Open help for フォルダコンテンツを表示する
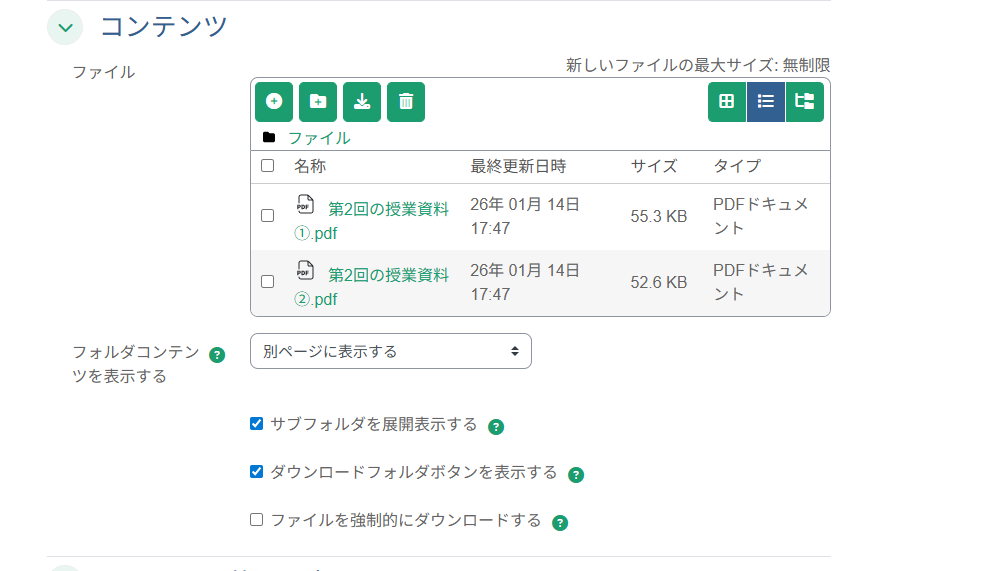Image resolution: width=994 pixels, height=571 pixels. pos(217,354)
